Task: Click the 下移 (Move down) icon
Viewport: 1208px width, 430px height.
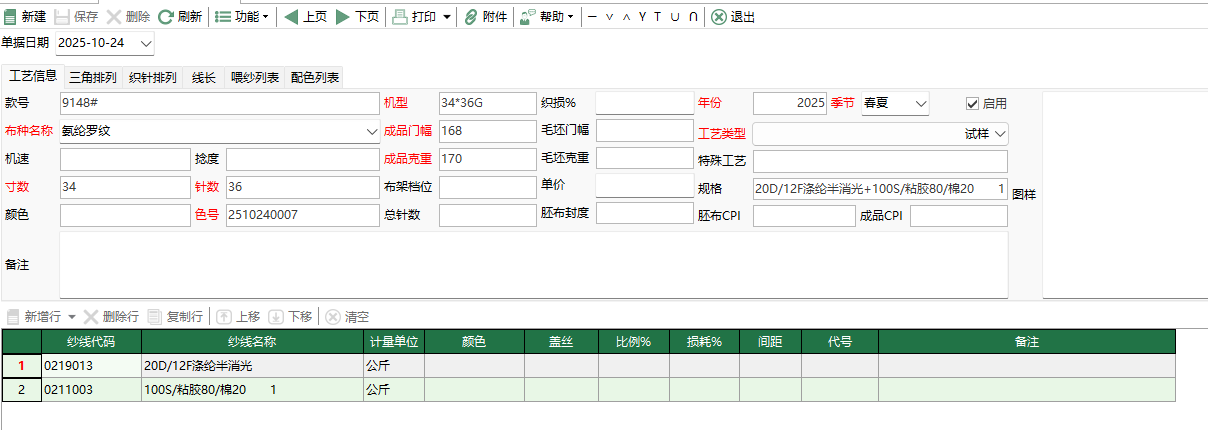Action: (276, 316)
